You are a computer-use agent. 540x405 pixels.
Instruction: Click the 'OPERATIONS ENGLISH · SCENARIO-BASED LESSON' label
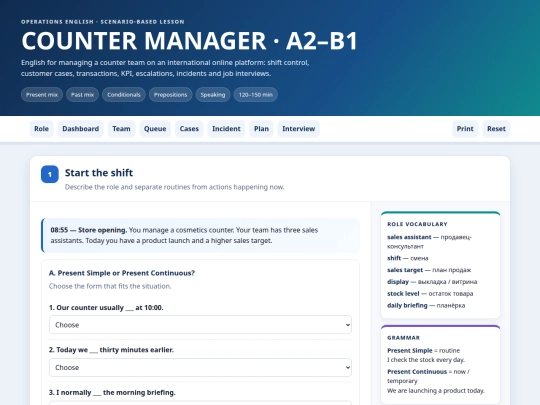103,22
